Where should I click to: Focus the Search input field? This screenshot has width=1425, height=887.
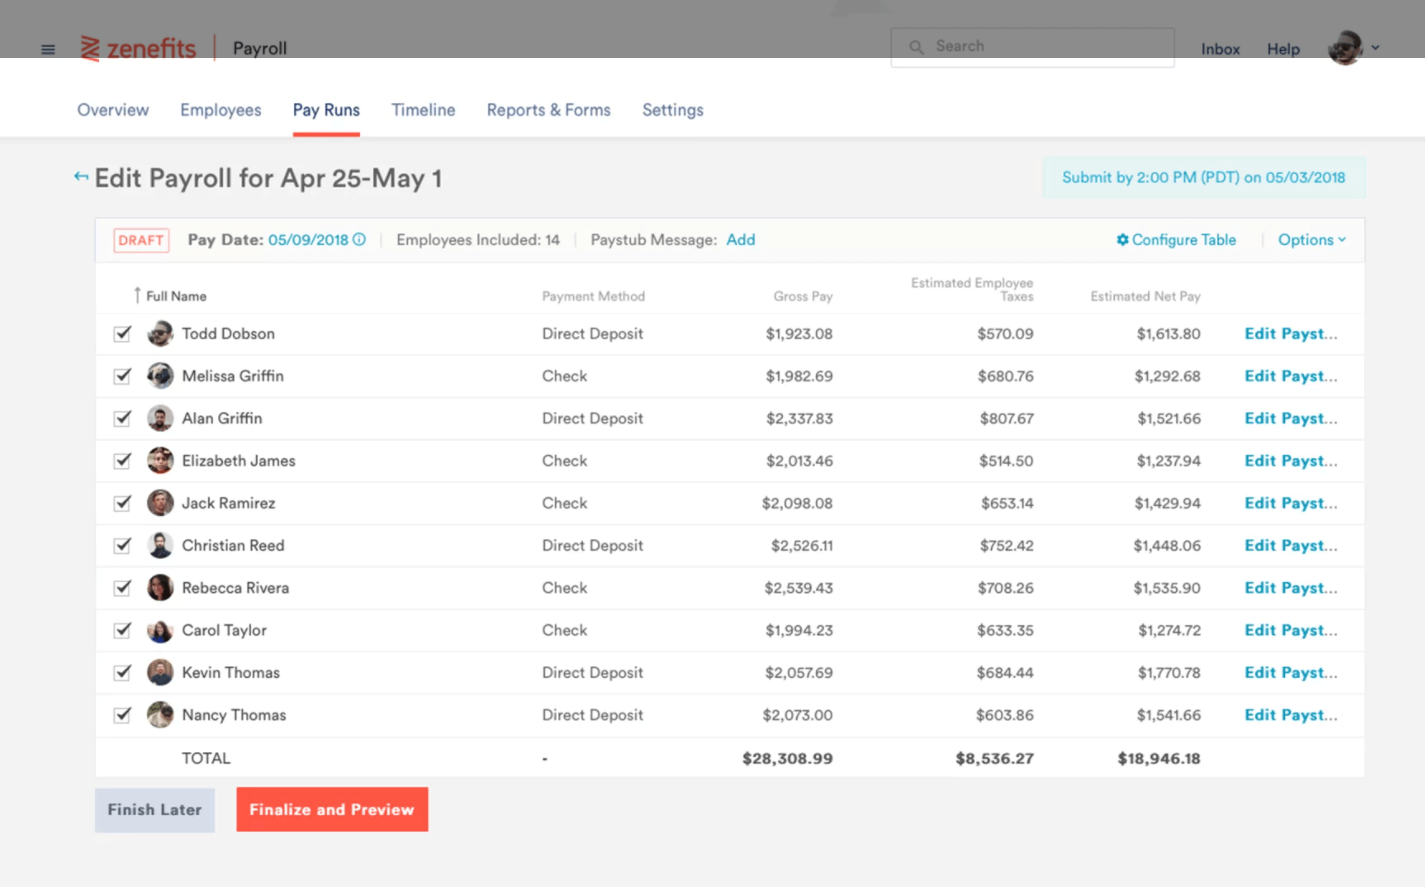click(x=1045, y=47)
